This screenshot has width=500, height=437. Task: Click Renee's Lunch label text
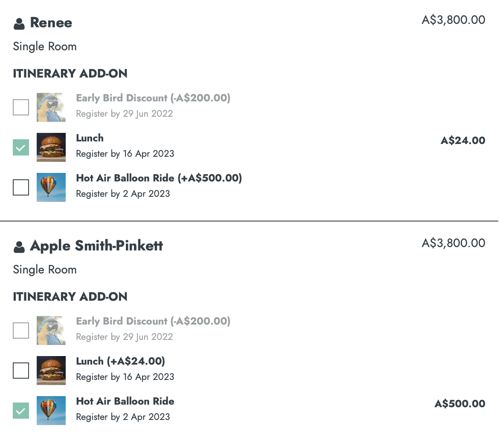90,138
